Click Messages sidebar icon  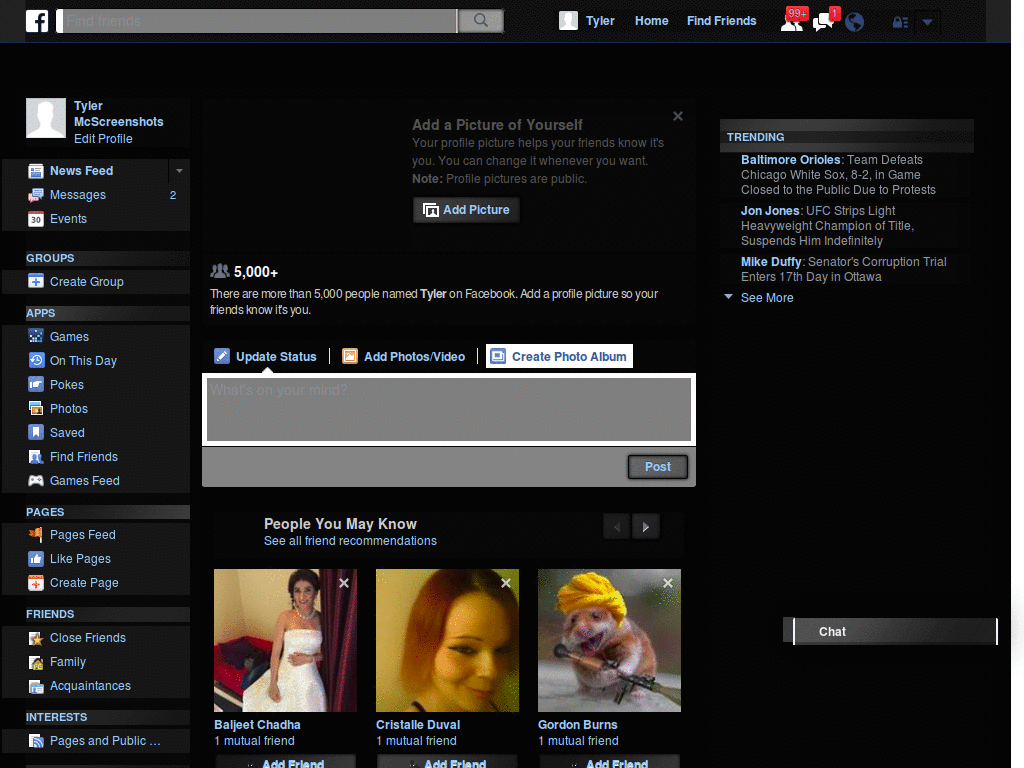(x=36, y=195)
